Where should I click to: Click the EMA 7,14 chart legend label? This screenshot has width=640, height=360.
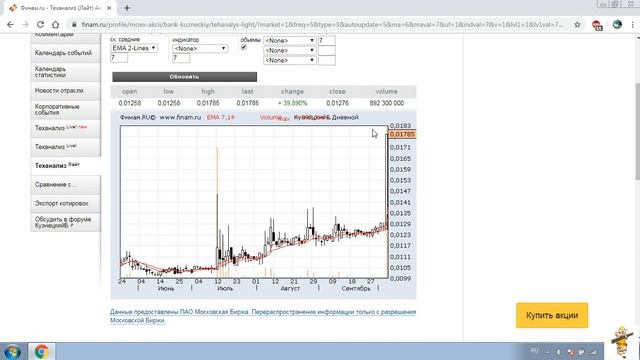coord(220,117)
